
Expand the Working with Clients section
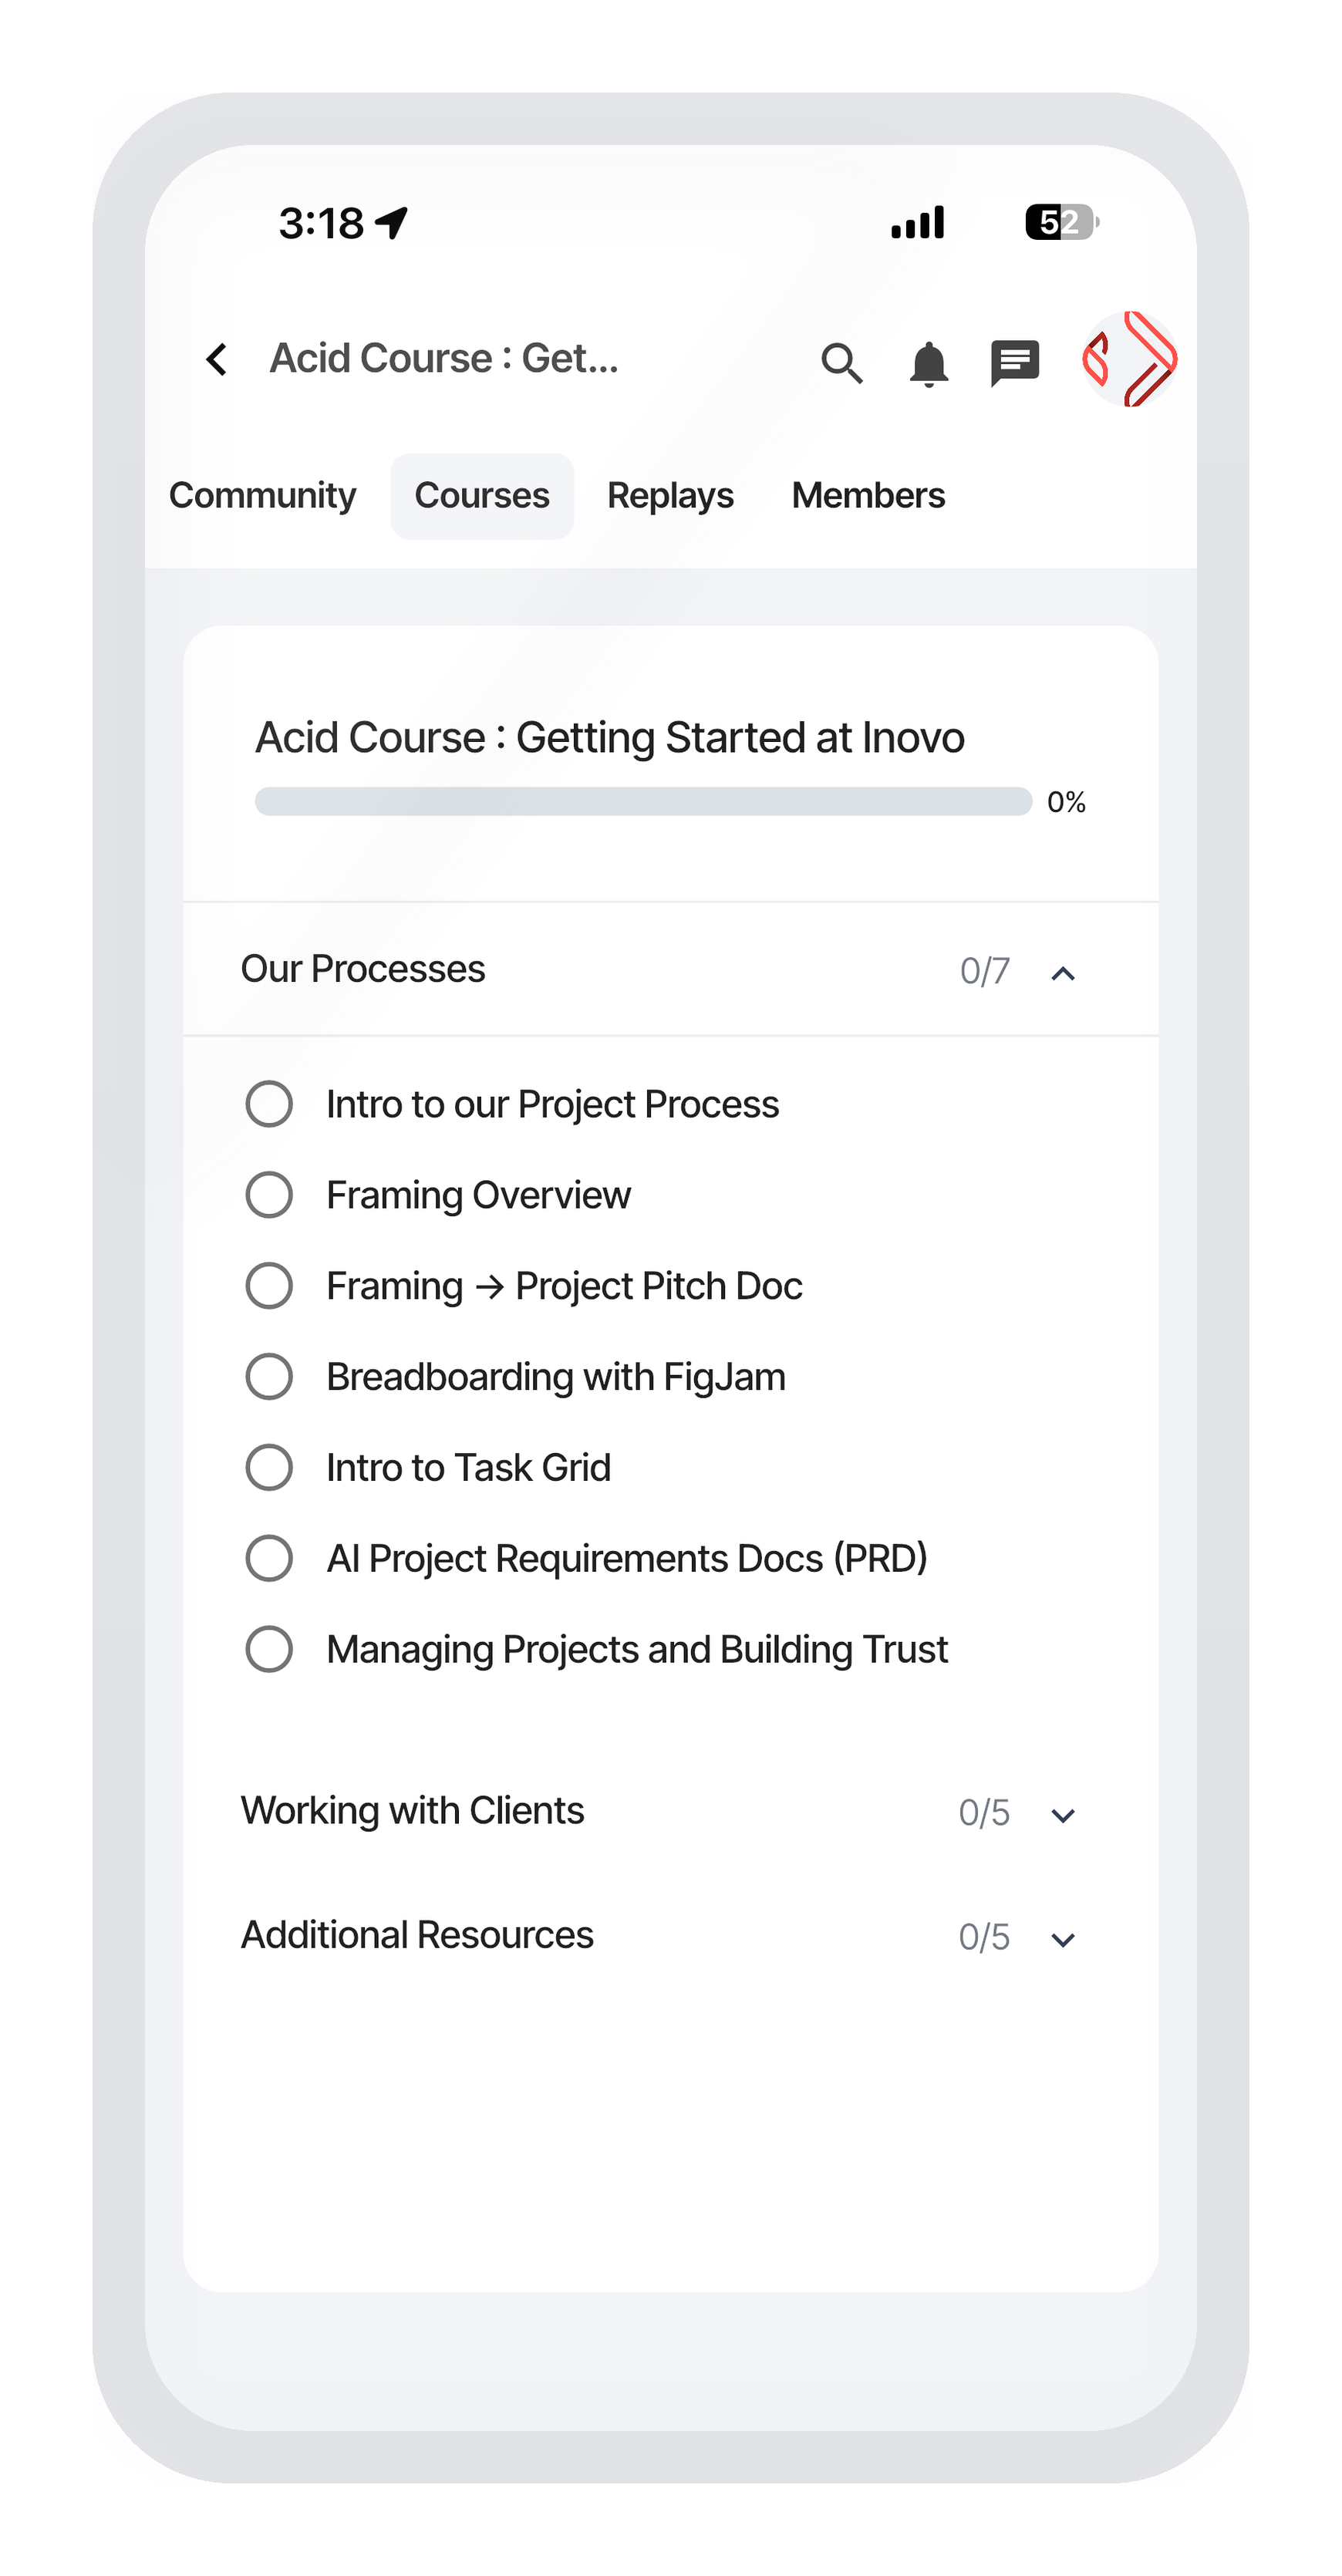point(1063,1815)
